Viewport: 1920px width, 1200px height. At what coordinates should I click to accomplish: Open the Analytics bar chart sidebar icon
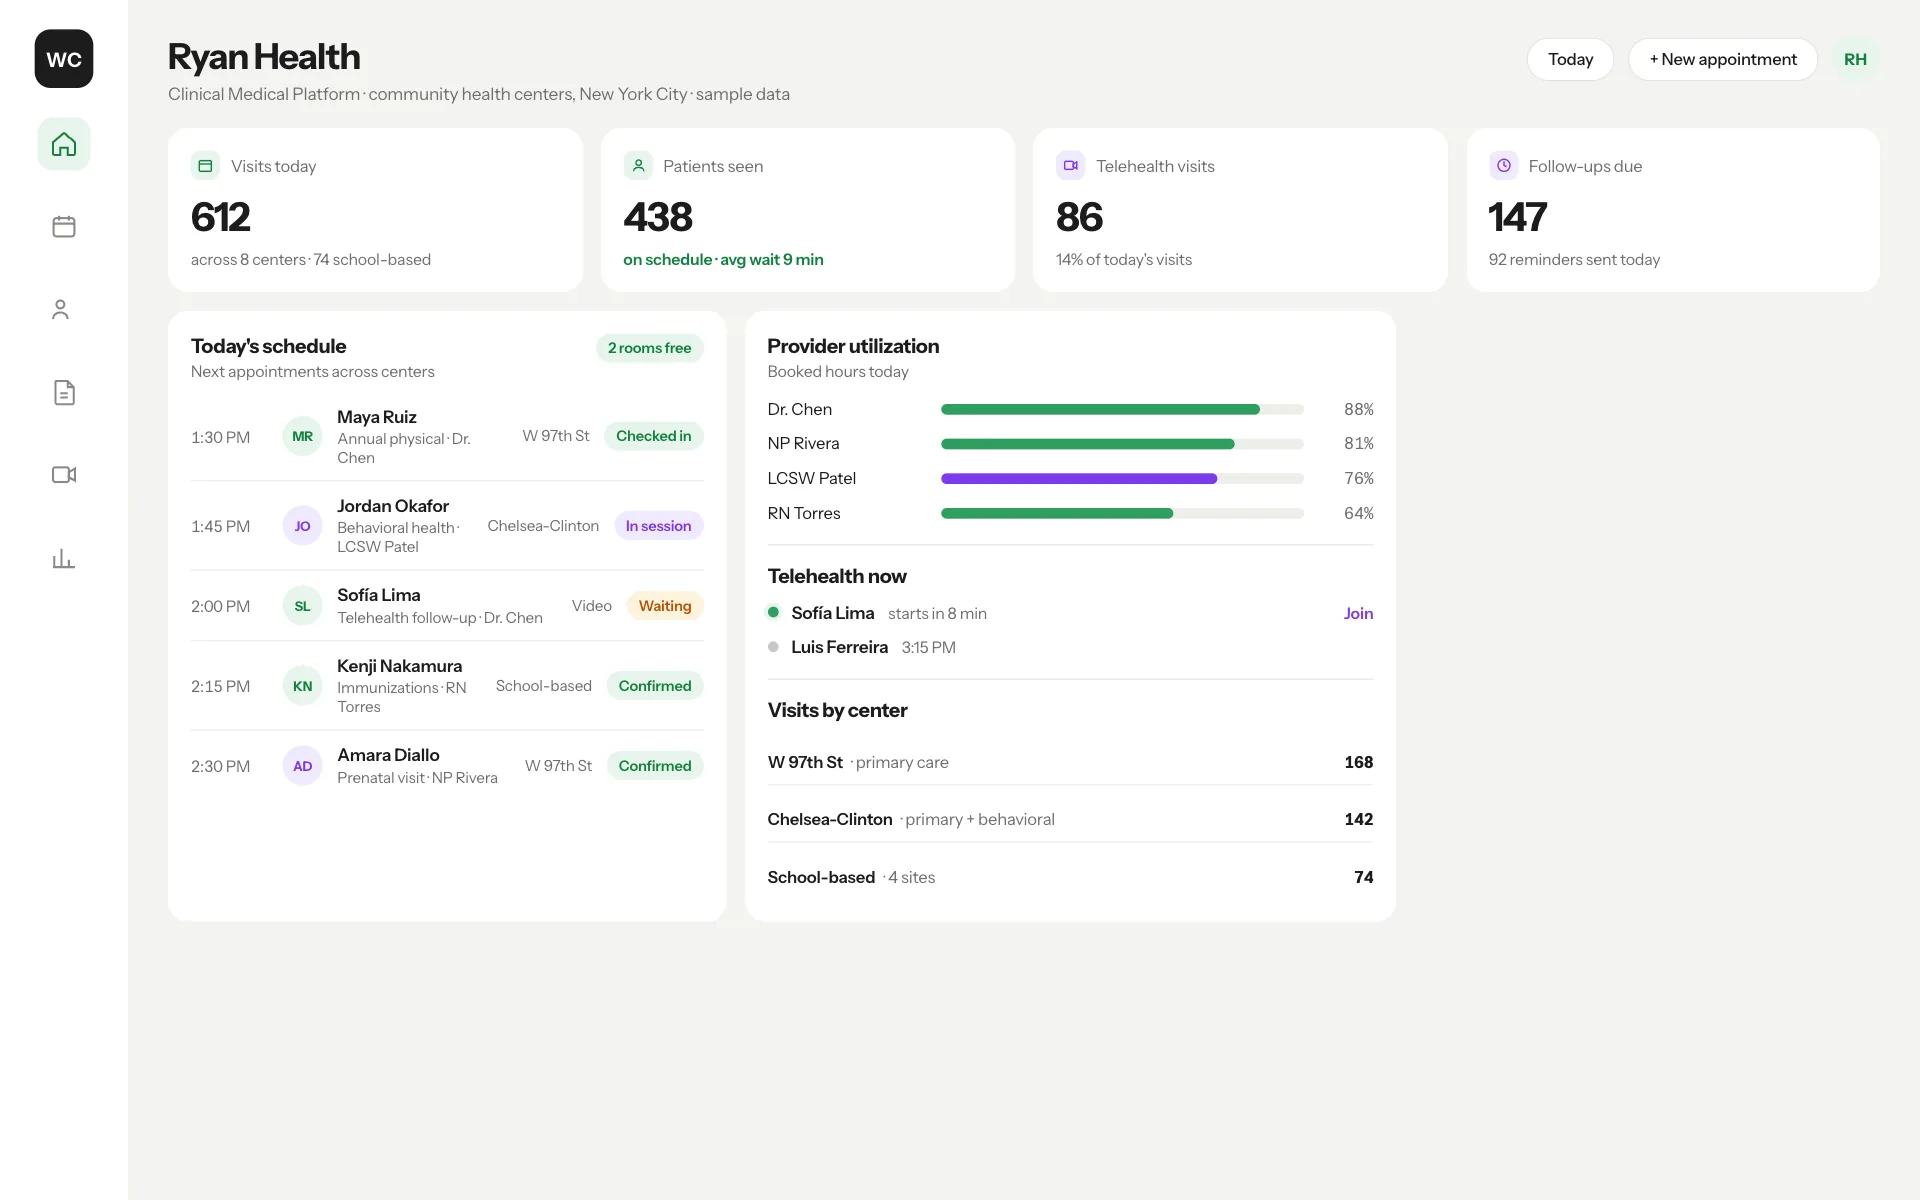click(x=64, y=558)
